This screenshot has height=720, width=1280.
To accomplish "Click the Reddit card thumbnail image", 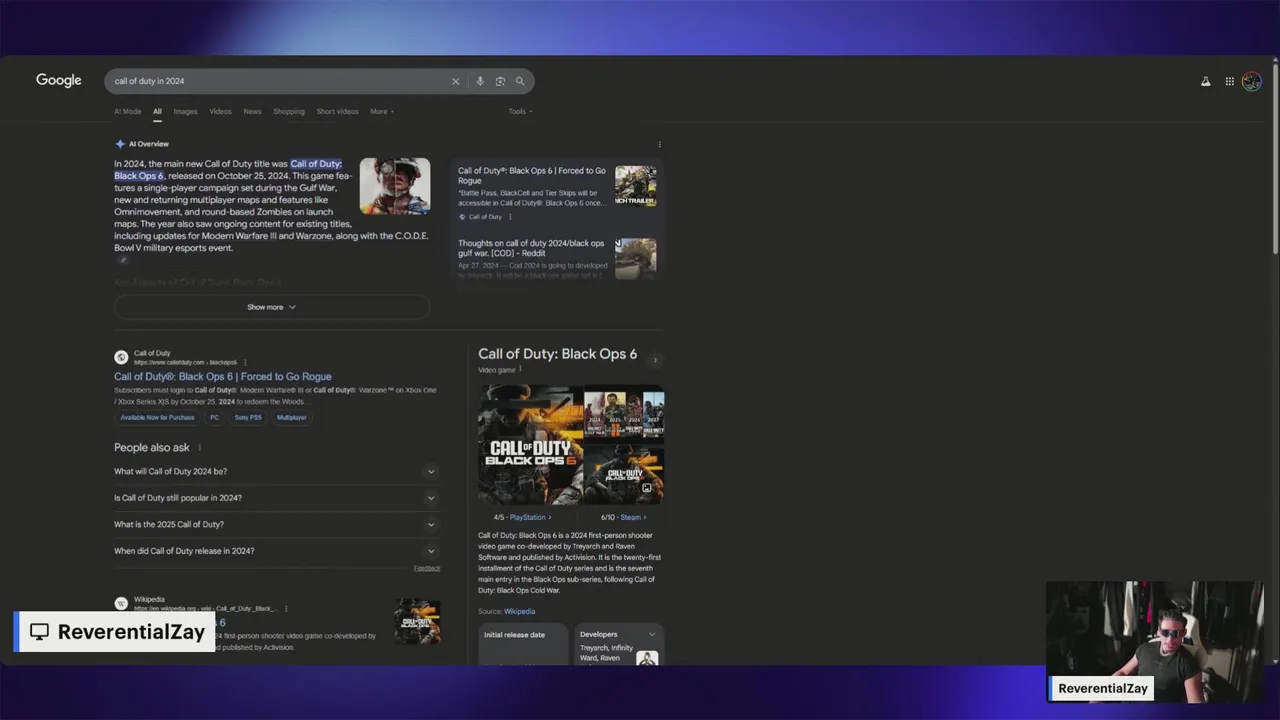I will tap(636, 258).
